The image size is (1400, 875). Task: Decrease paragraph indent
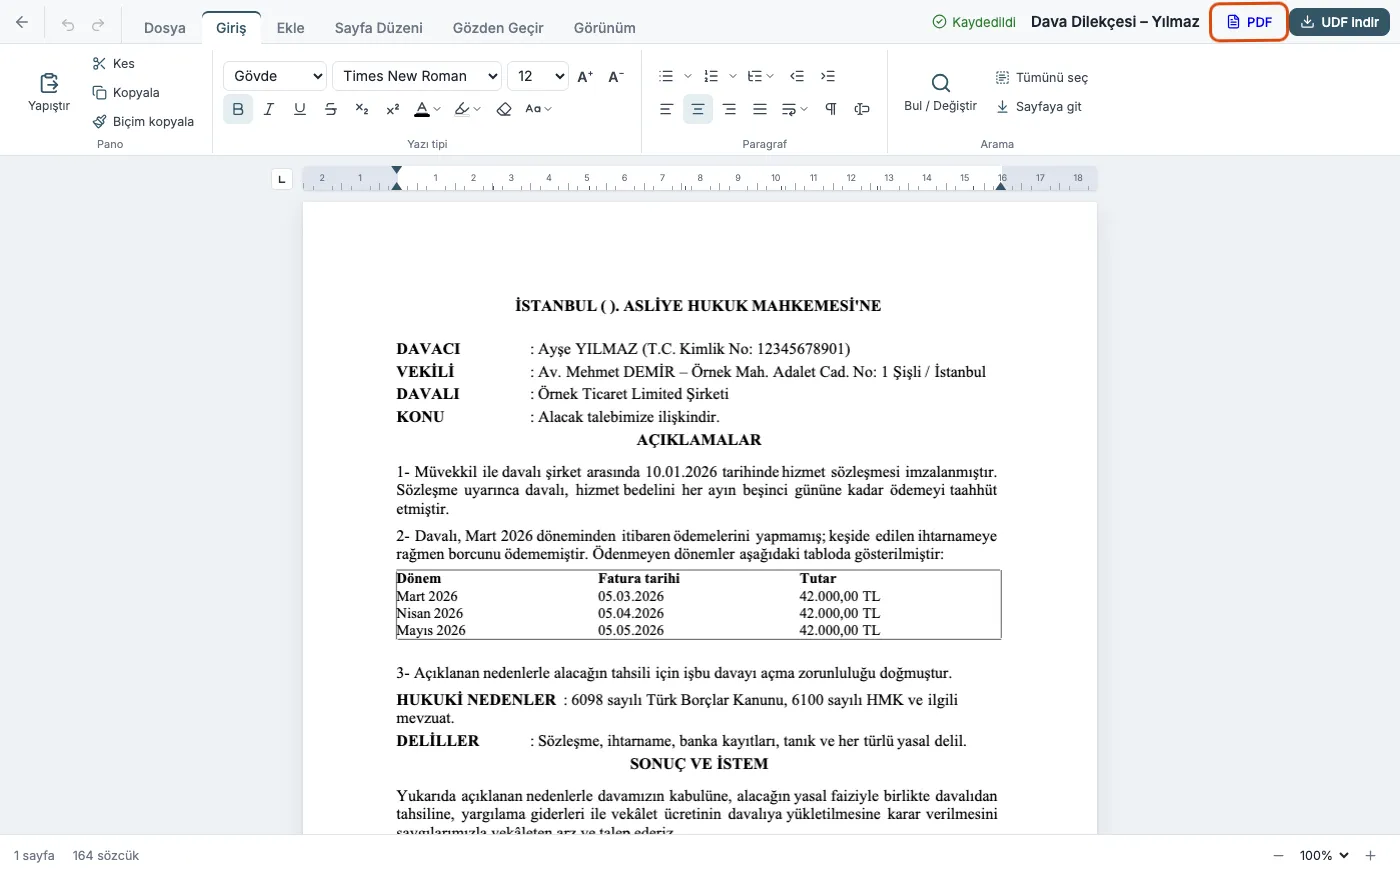(x=797, y=76)
